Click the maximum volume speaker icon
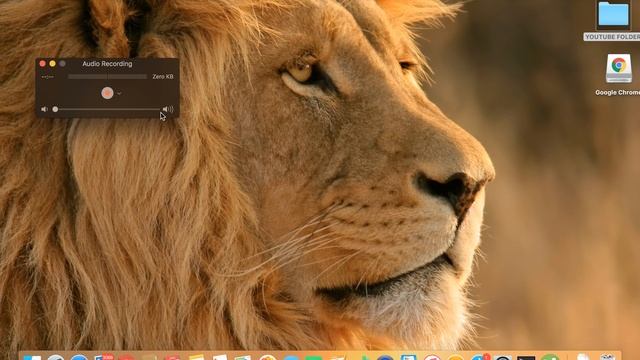 tap(168, 109)
